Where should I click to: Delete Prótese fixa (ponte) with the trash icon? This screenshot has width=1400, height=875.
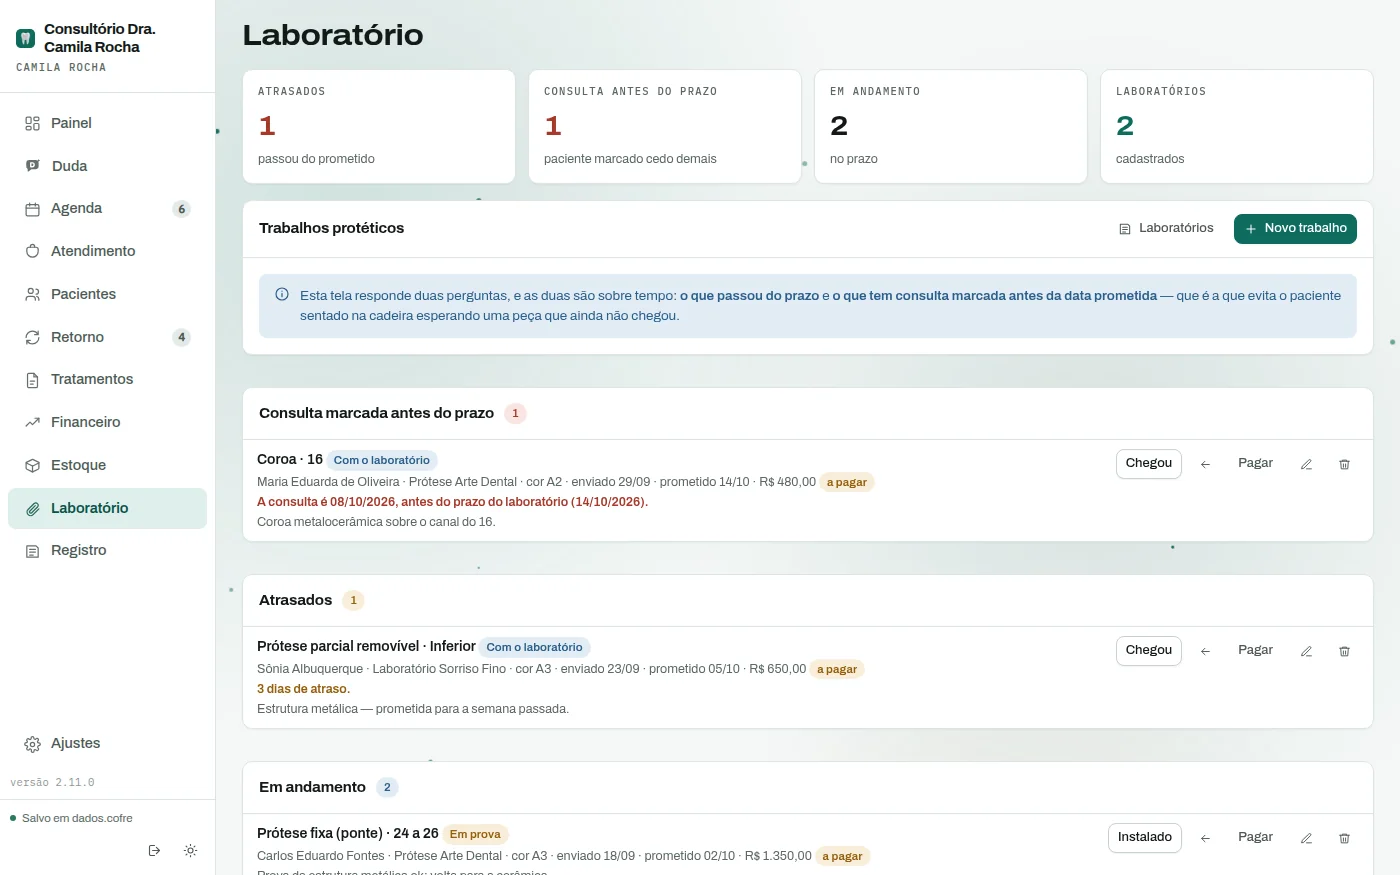(x=1344, y=838)
